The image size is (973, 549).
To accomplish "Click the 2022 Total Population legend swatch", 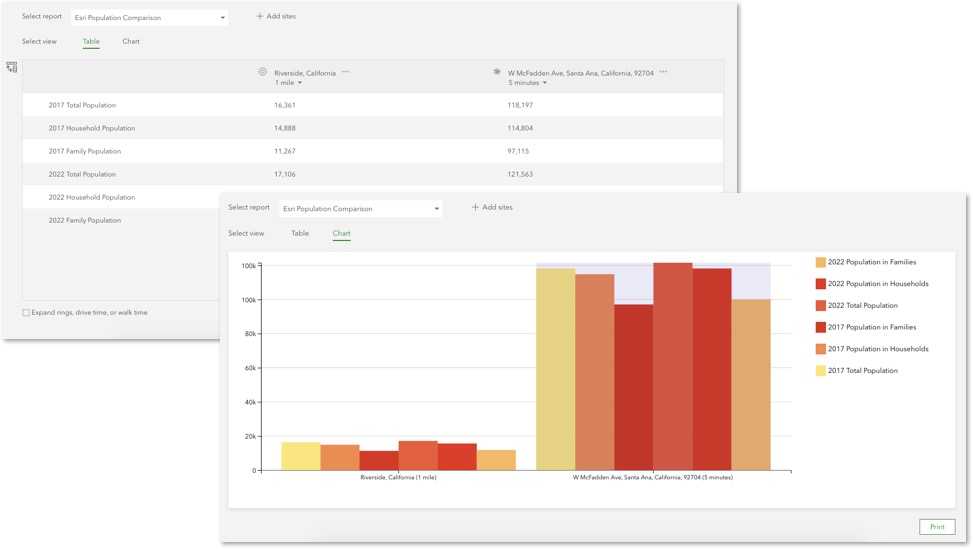I will (820, 306).
